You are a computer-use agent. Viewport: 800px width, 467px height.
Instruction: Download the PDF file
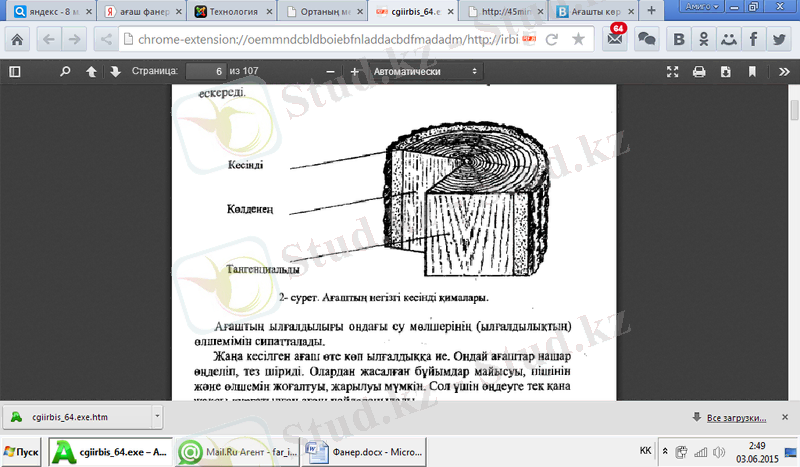724,72
